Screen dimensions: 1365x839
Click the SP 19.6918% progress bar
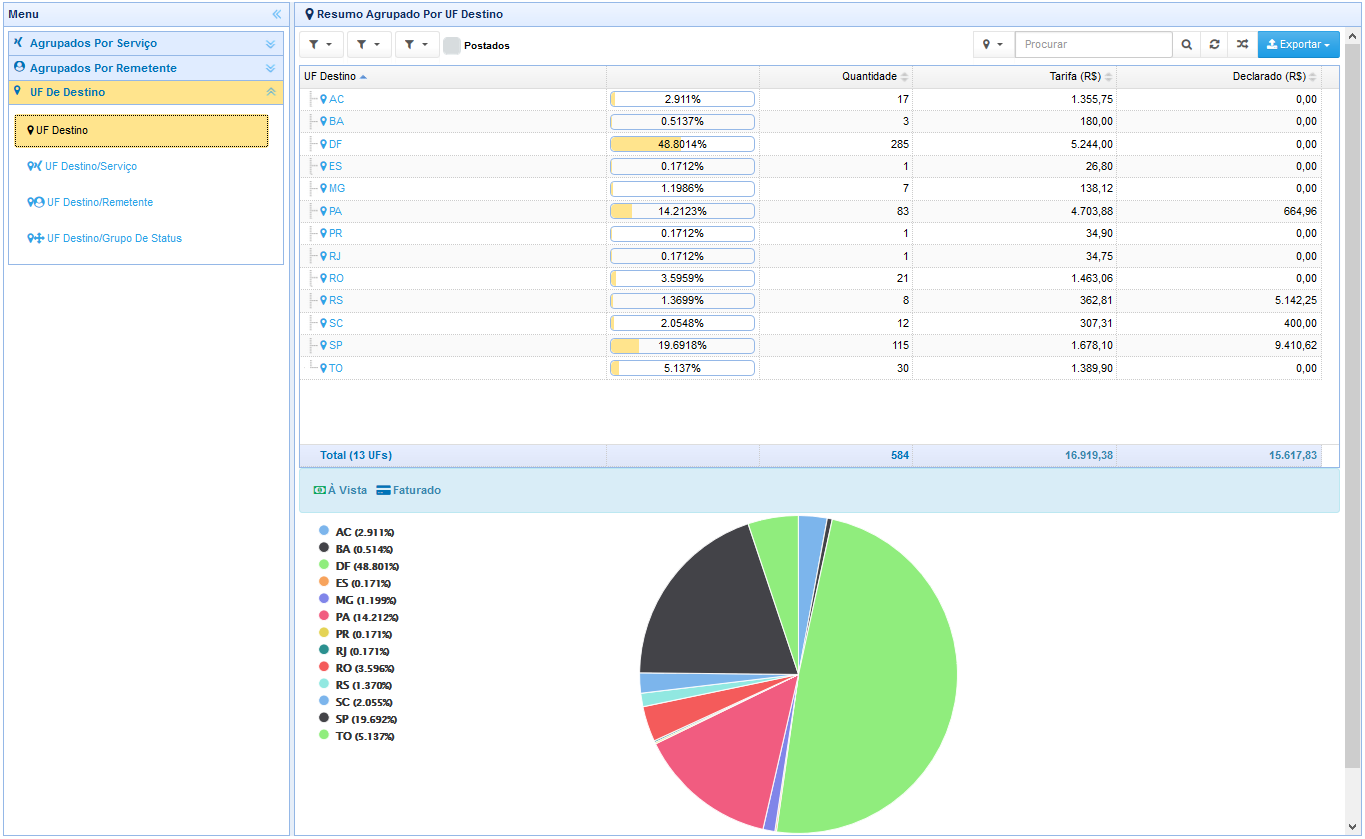[x=682, y=345]
